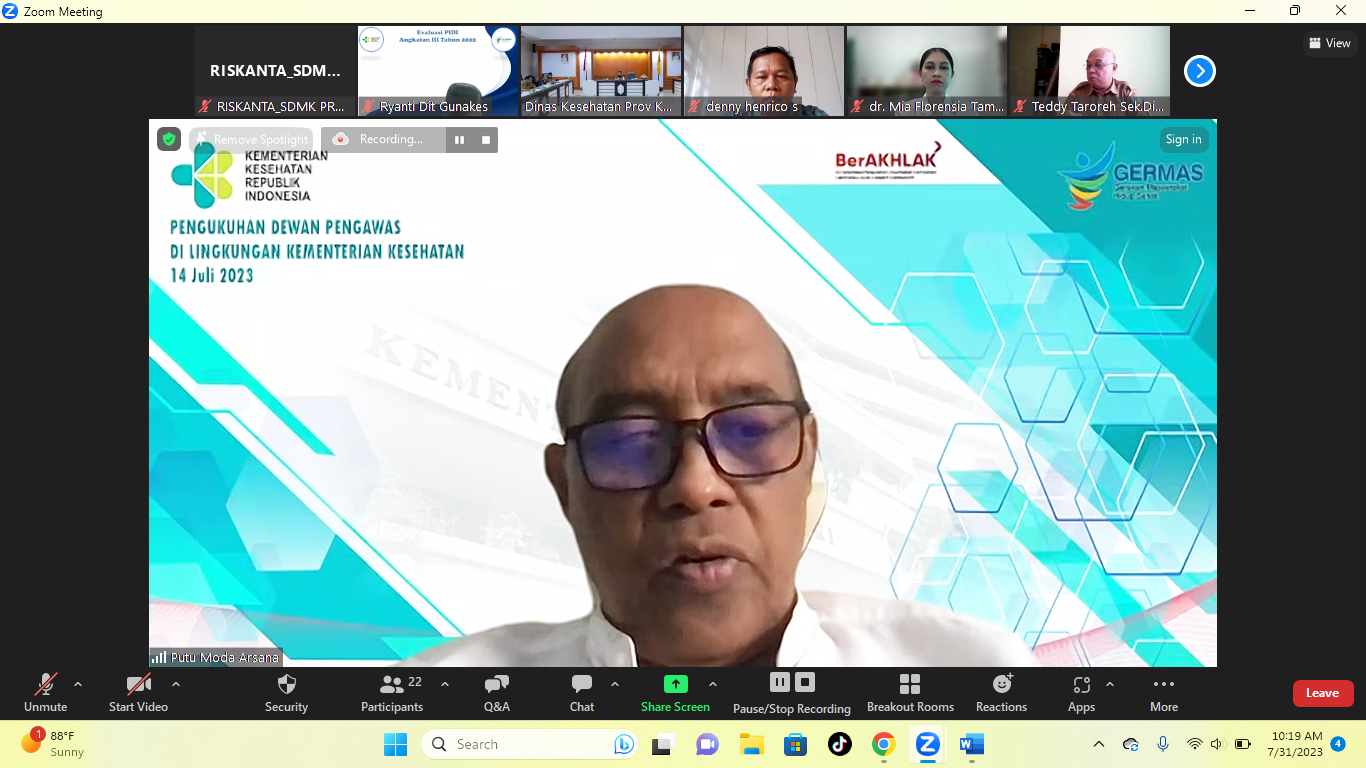
Task: Open TikTok from the taskbar
Action: (839, 744)
